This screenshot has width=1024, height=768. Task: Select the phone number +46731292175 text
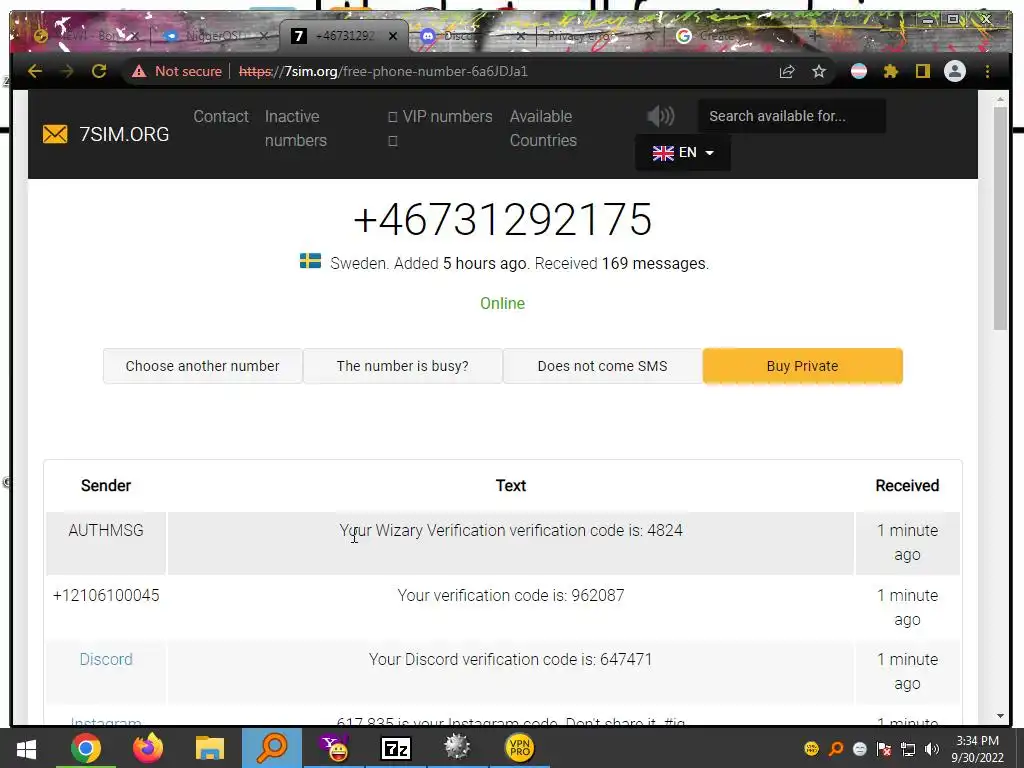[502, 219]
